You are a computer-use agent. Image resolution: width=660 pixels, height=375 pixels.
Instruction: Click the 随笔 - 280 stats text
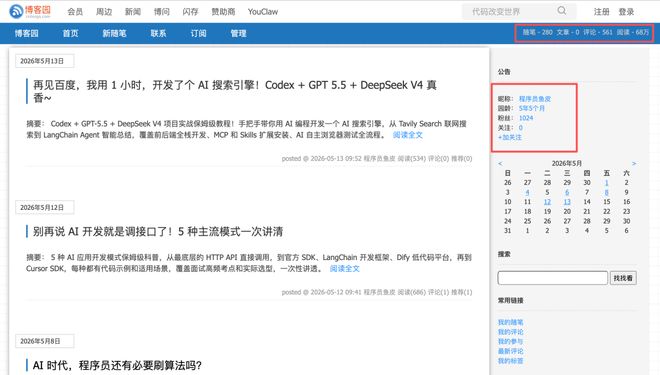(538, 32)
